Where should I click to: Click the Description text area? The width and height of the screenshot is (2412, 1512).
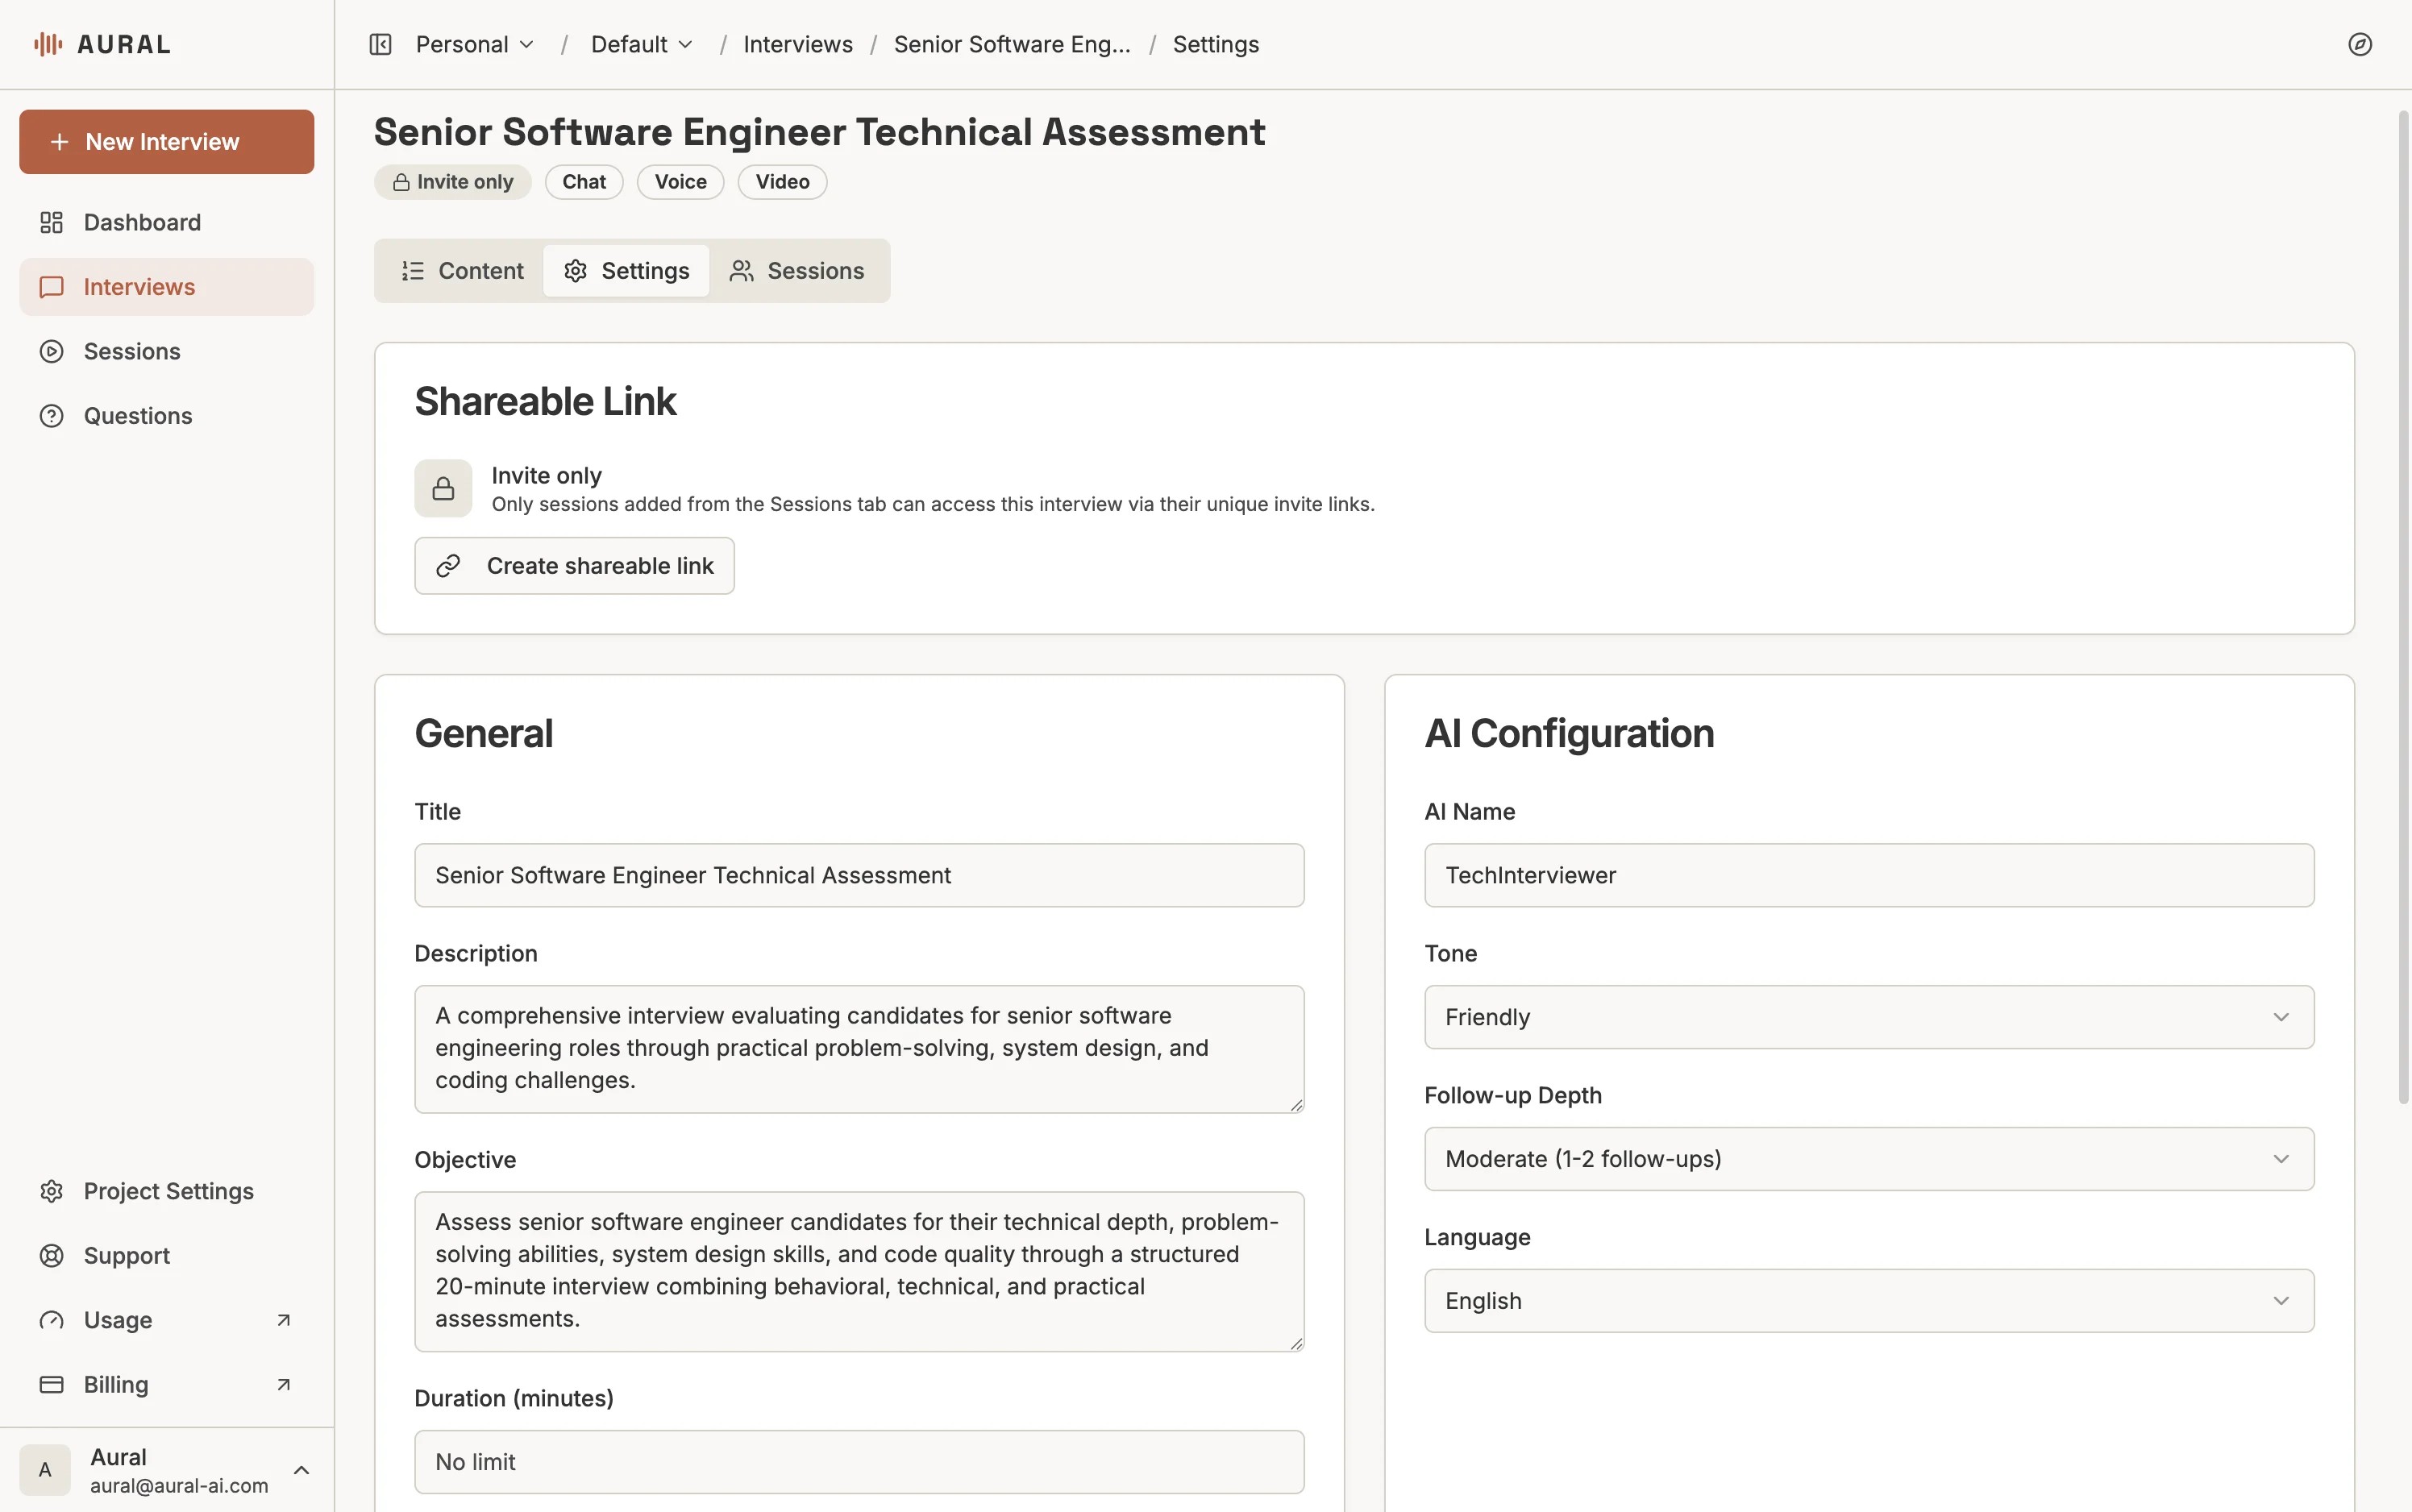pos(859,1049)
